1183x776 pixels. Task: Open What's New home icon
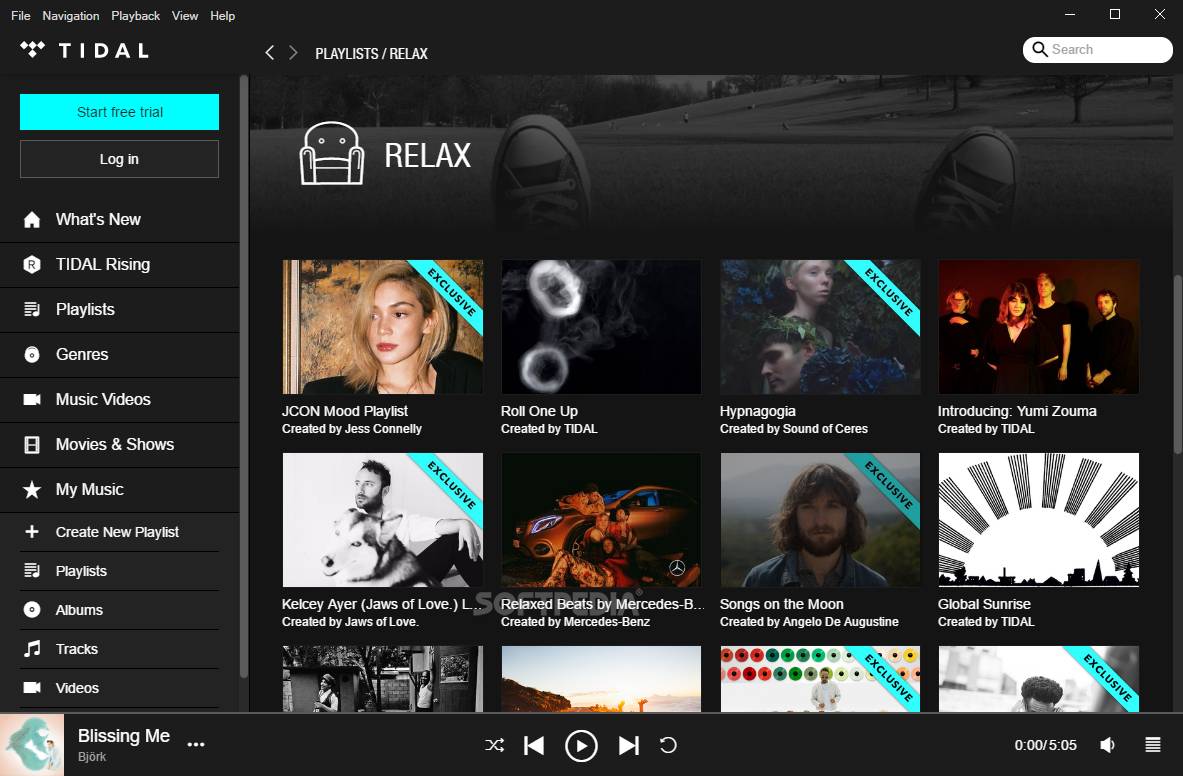tap(32, 219)
